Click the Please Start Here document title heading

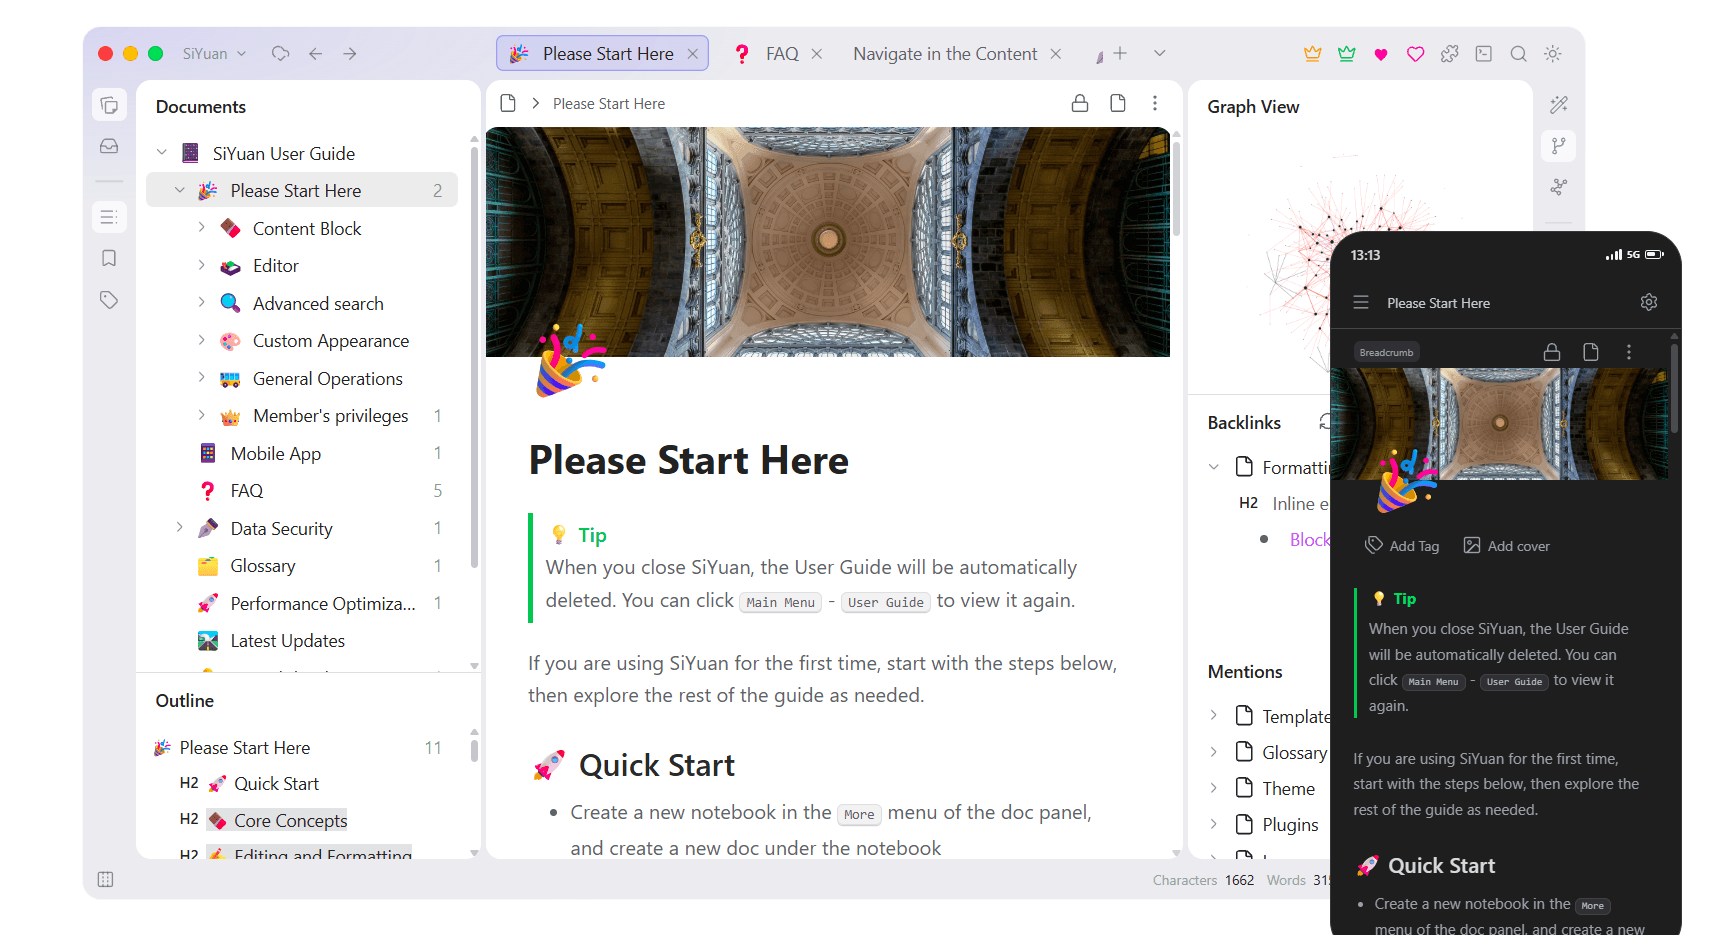coord(689,461)
